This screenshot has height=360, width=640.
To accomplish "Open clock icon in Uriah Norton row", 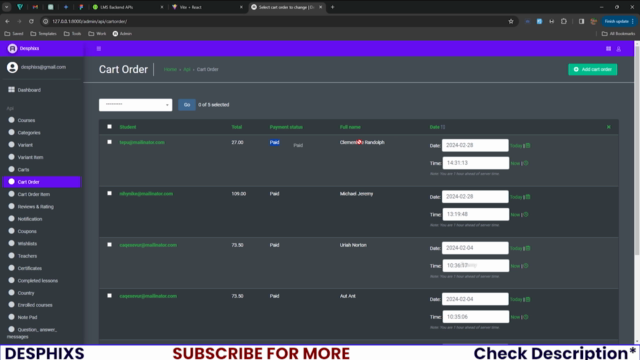I will point(526,266).
